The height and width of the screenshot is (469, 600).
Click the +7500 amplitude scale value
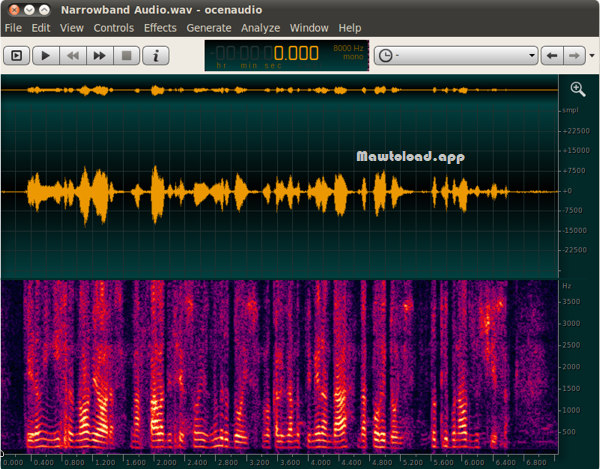point(574,171)
